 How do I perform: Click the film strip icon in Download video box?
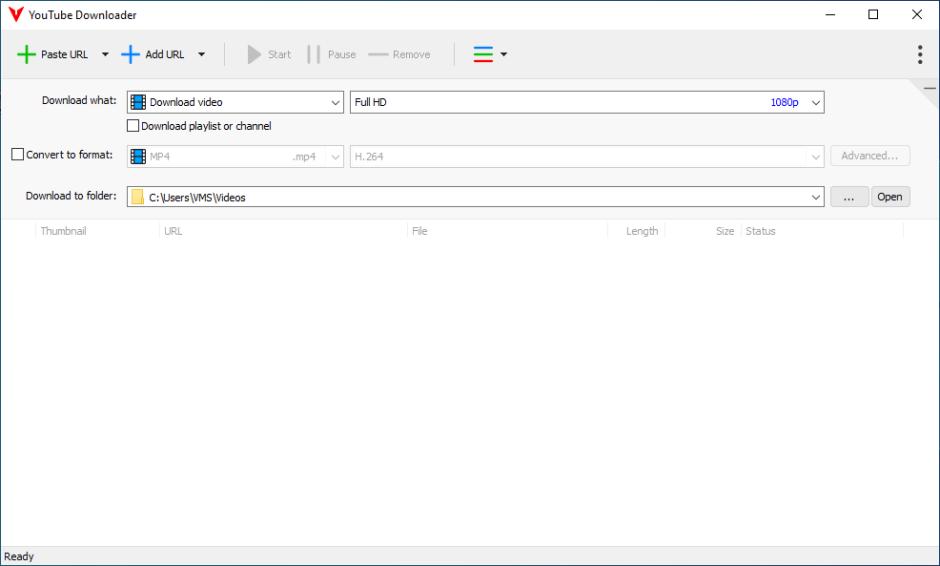138,102
